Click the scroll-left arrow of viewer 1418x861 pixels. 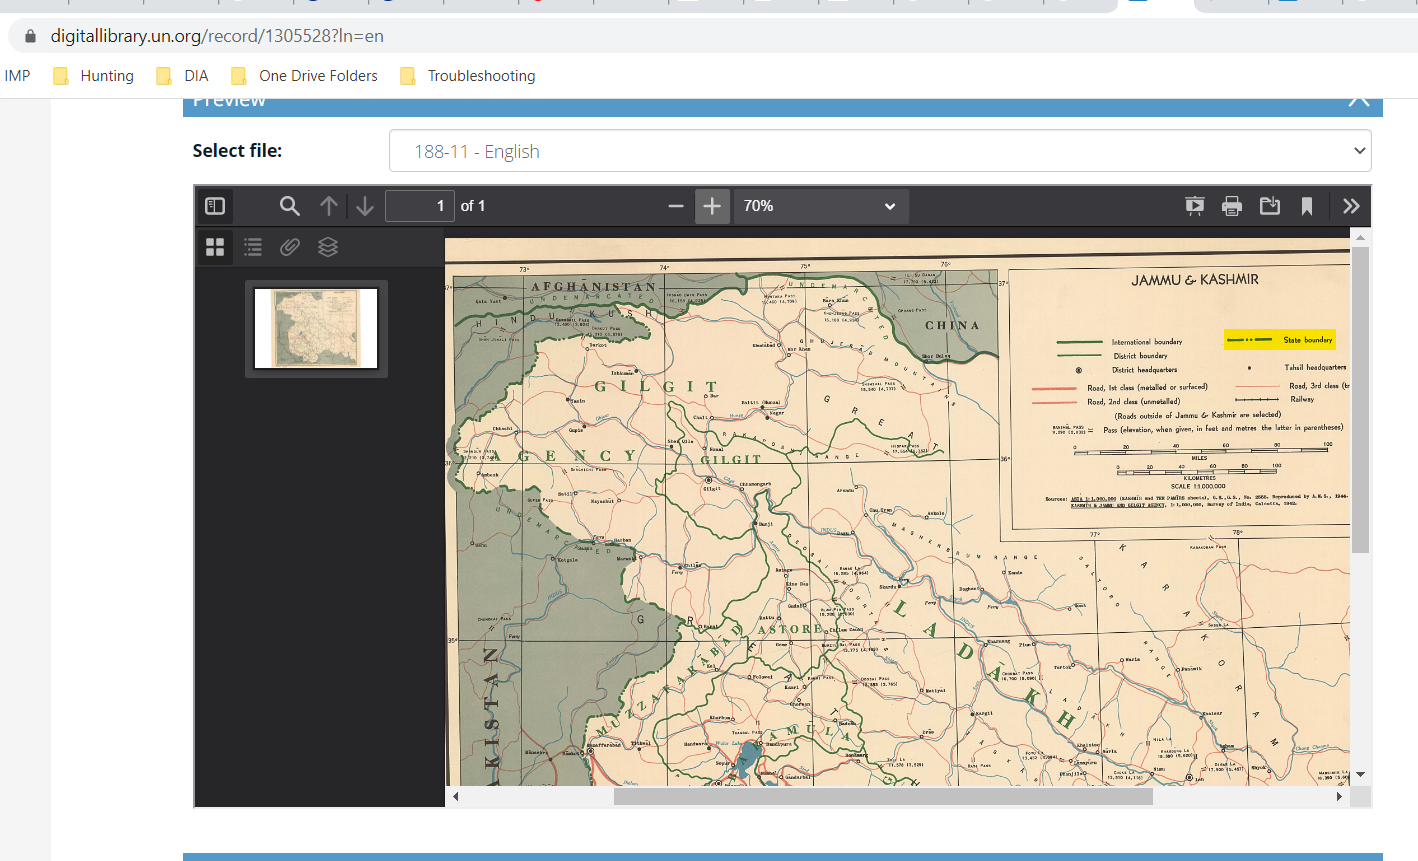click(x=456, y=796)
